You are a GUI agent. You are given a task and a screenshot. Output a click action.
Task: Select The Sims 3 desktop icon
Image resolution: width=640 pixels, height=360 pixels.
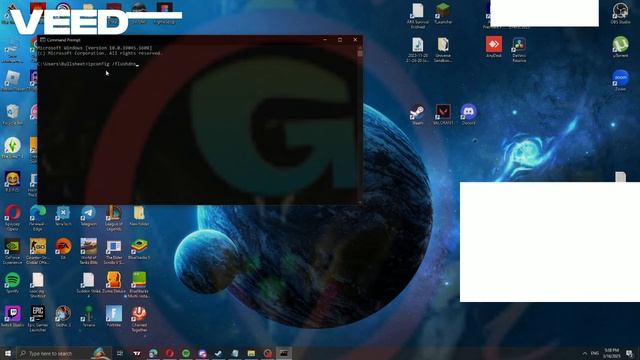12,148
